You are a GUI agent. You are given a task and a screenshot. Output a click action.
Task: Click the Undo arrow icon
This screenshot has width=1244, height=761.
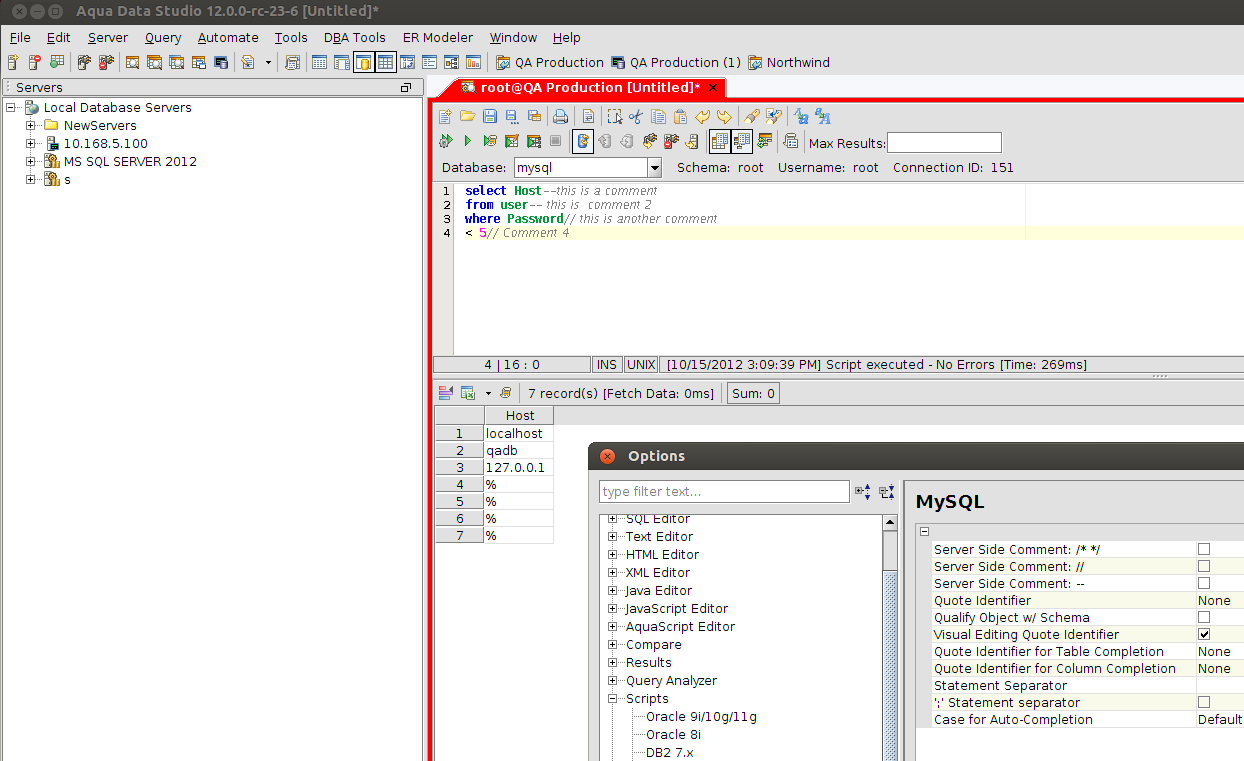pos(703,116)
